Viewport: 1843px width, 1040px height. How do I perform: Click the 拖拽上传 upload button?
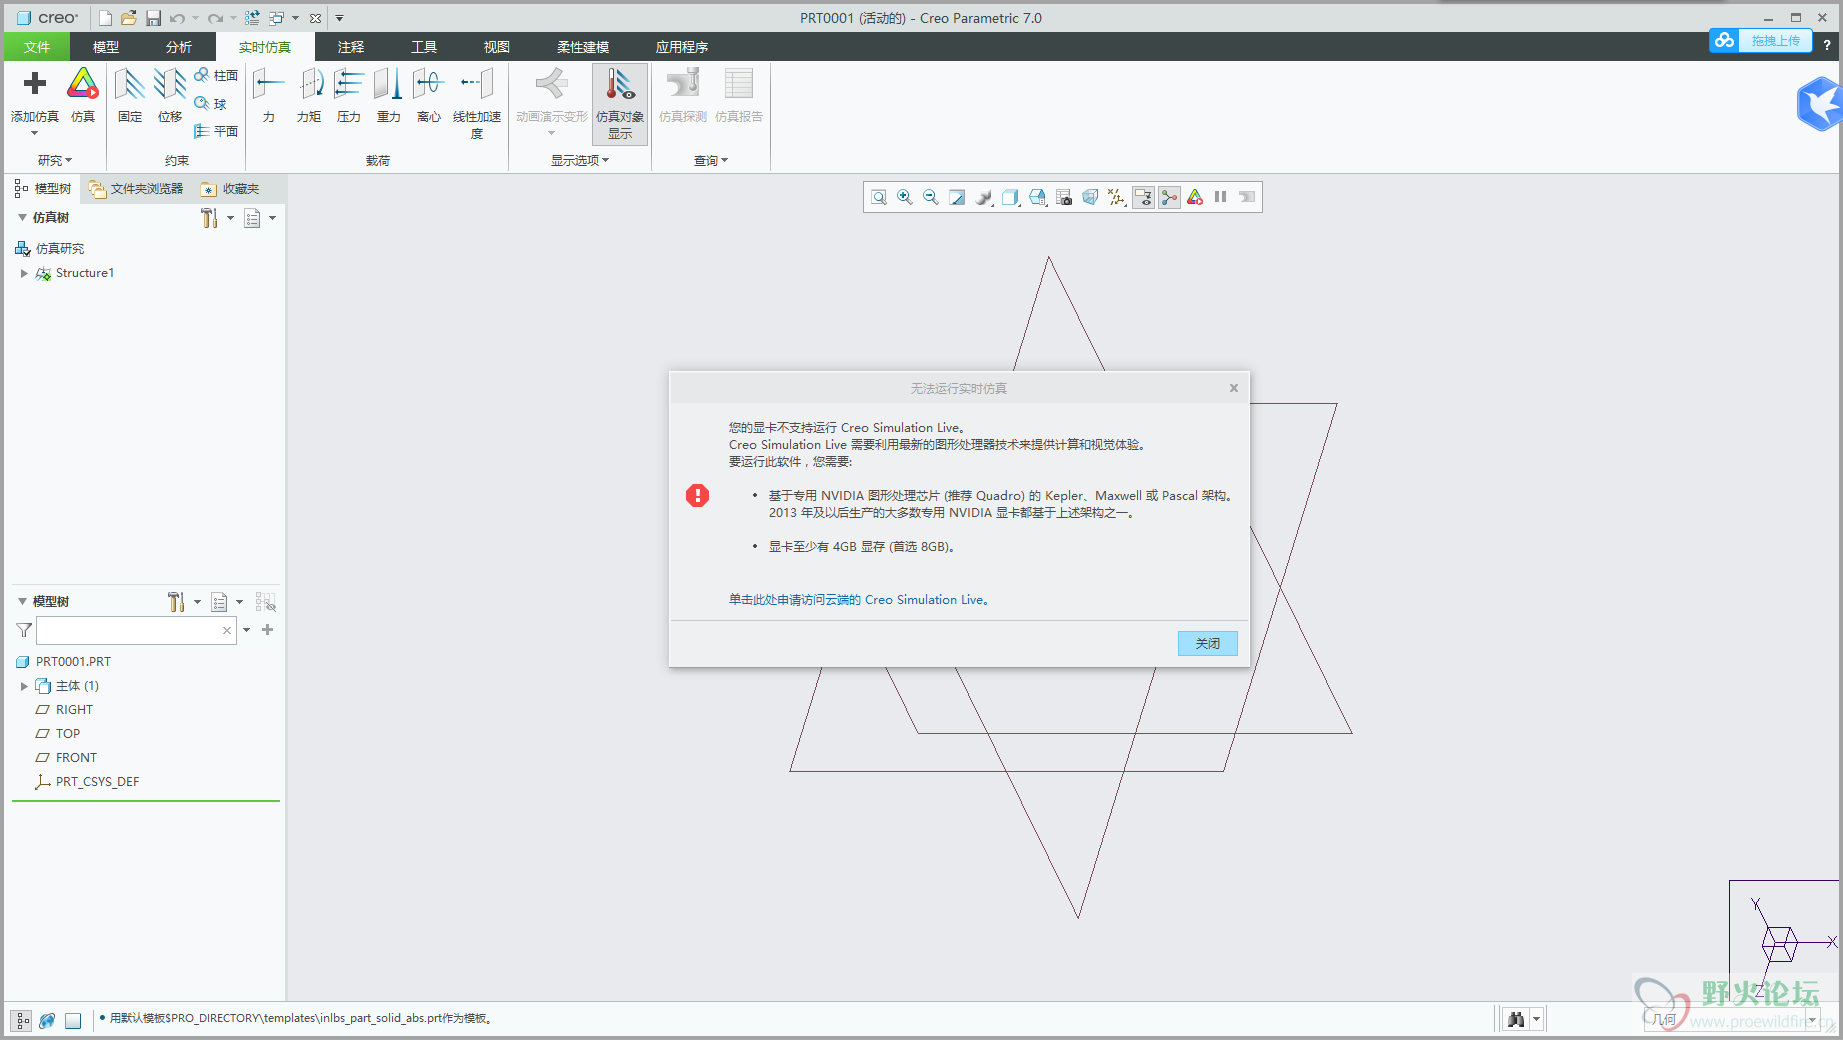pos(1761,40)
